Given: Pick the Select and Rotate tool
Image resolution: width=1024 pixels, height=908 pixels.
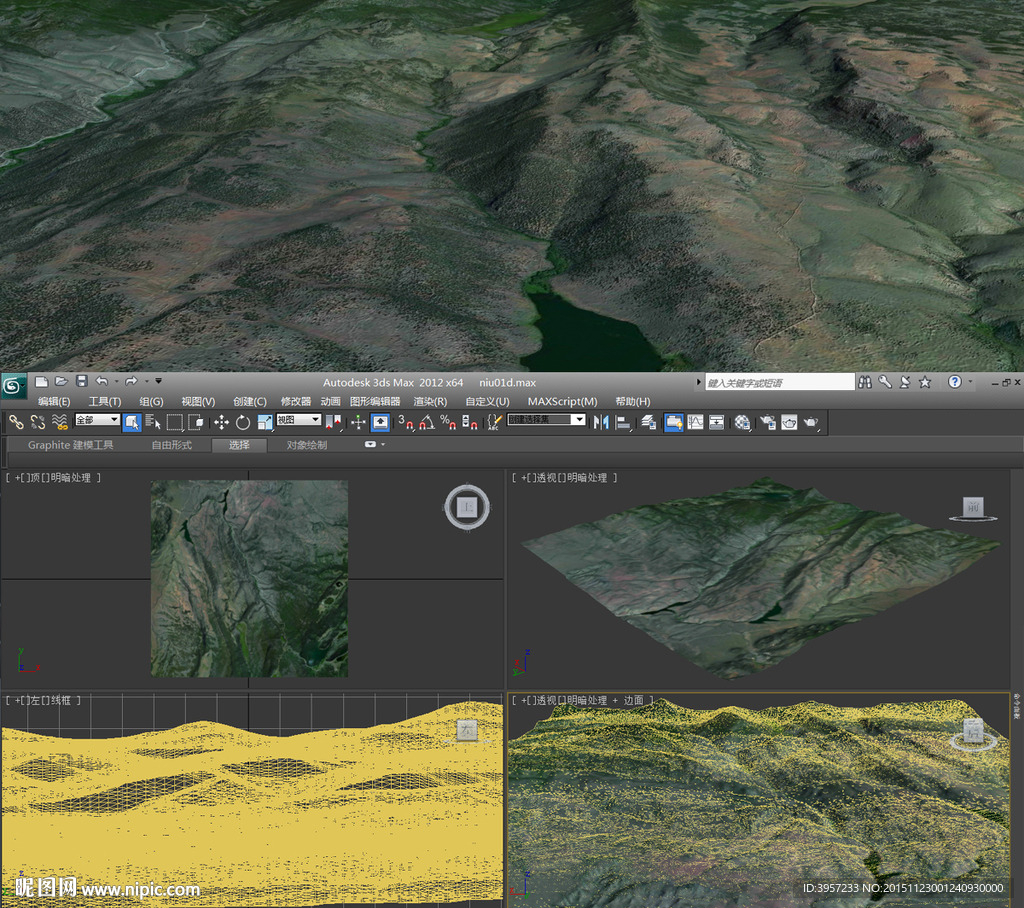Looking at the screenshot, I should 243,423.
